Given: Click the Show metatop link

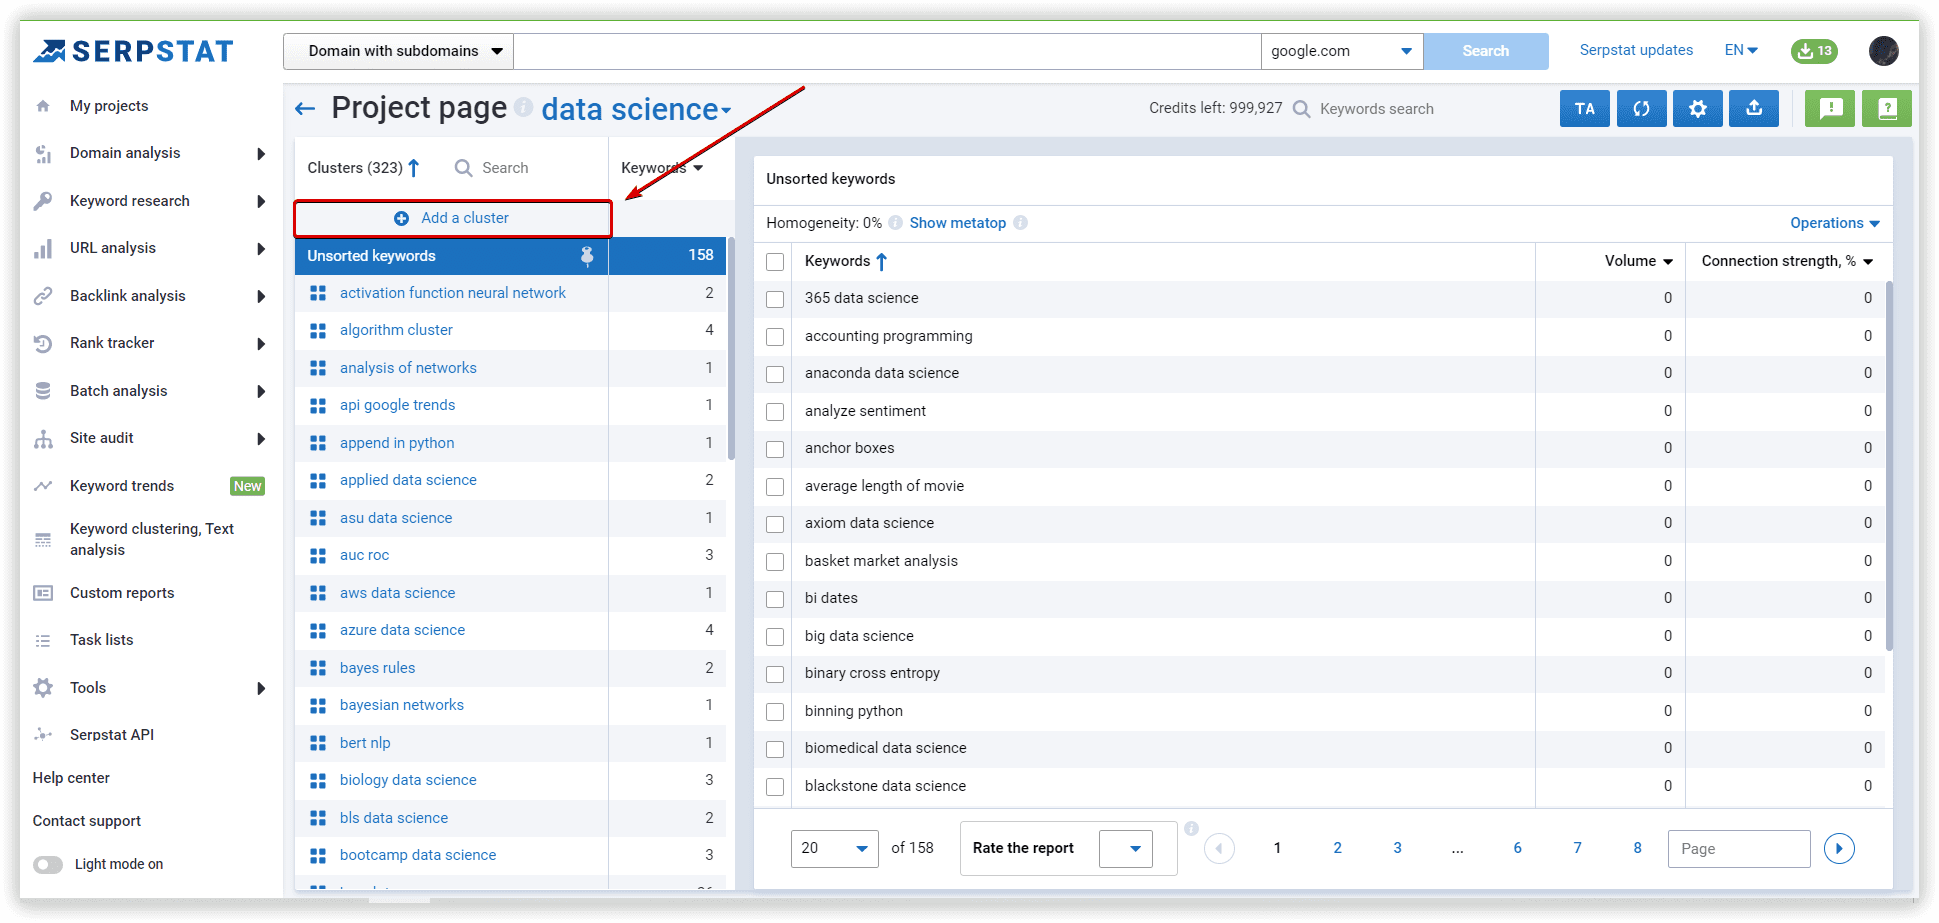Looking at the screenshot, I should pos(957,223).
